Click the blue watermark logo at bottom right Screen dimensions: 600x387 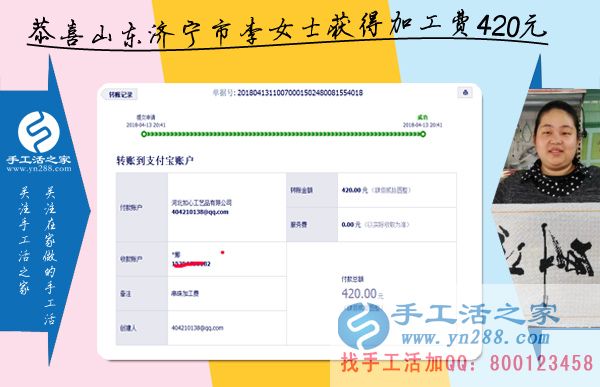[x=363, y=326]
